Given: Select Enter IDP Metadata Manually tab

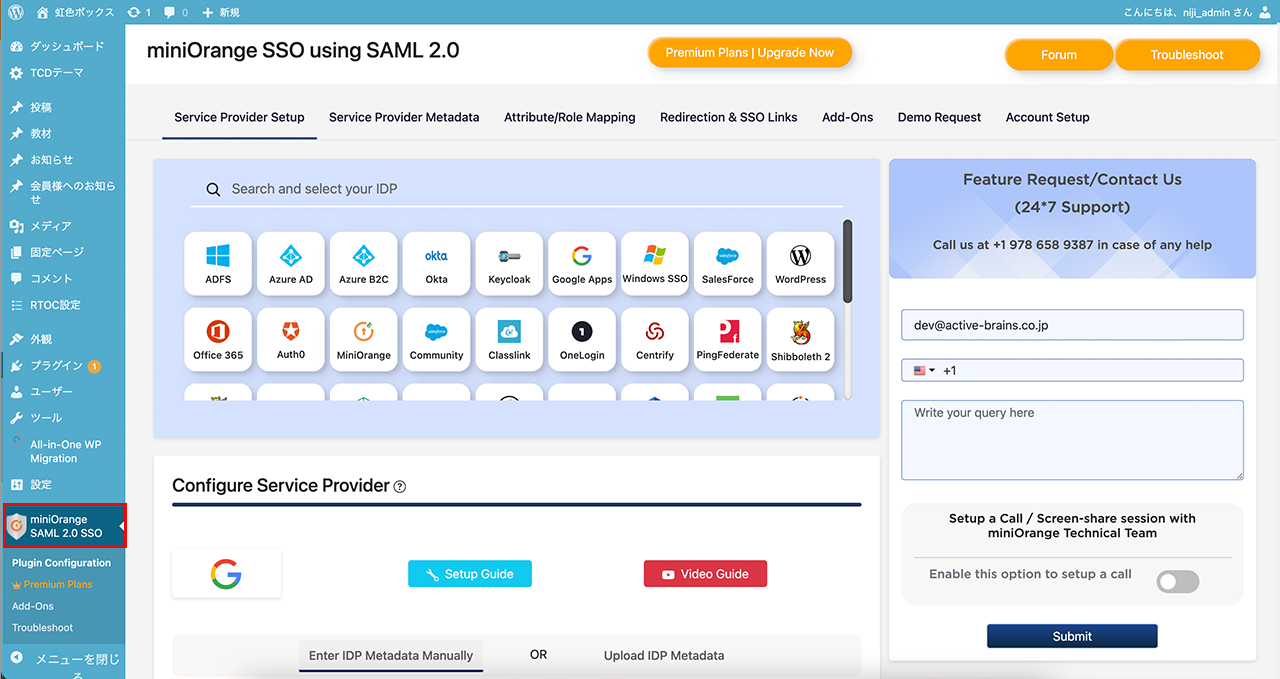Looking at the screenshot, I should click(x=391, y=656).
